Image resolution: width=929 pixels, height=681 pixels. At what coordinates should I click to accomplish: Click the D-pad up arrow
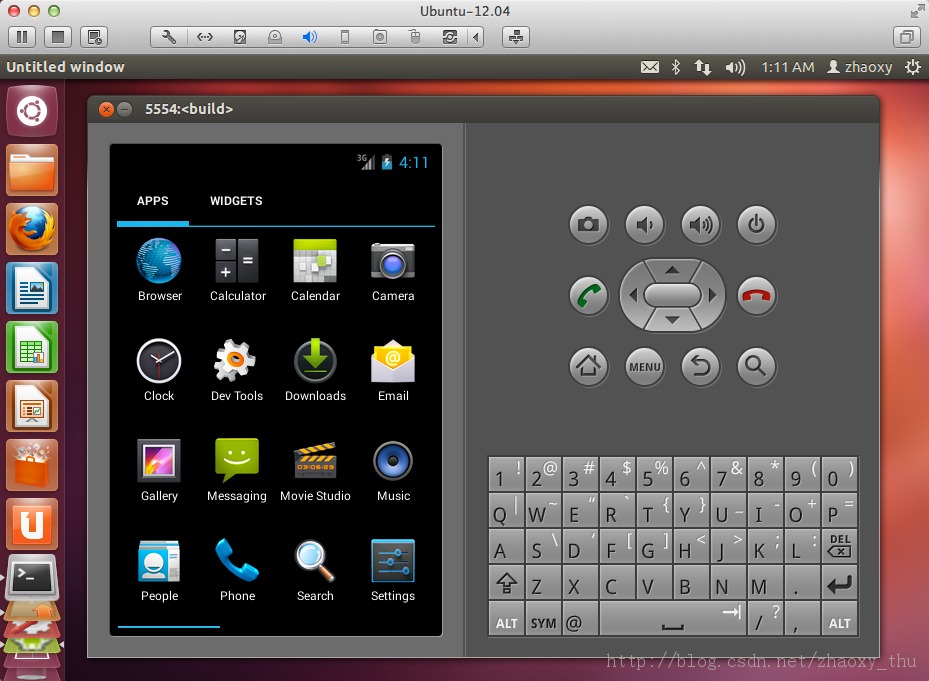point(672,270)
